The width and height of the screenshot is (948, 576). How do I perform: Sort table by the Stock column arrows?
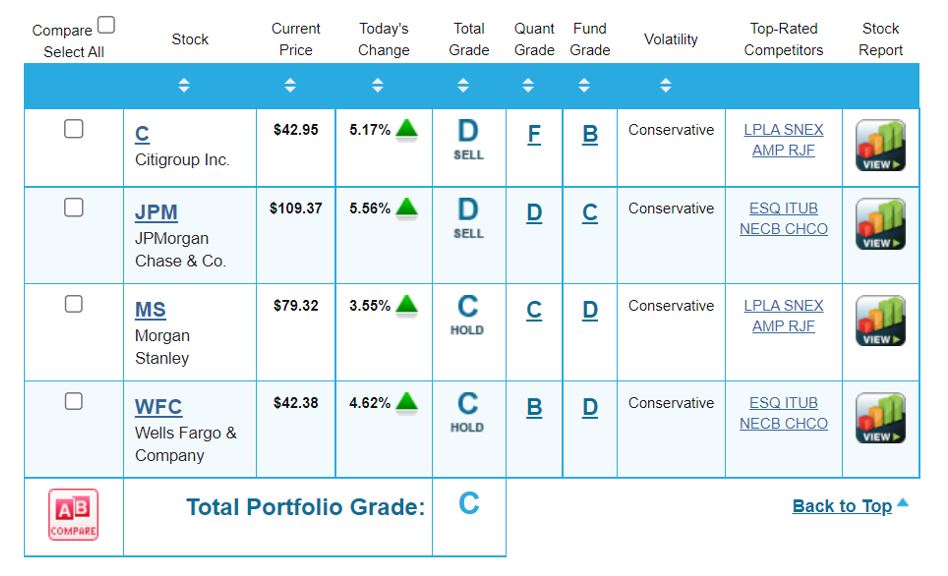pos(183,86)
